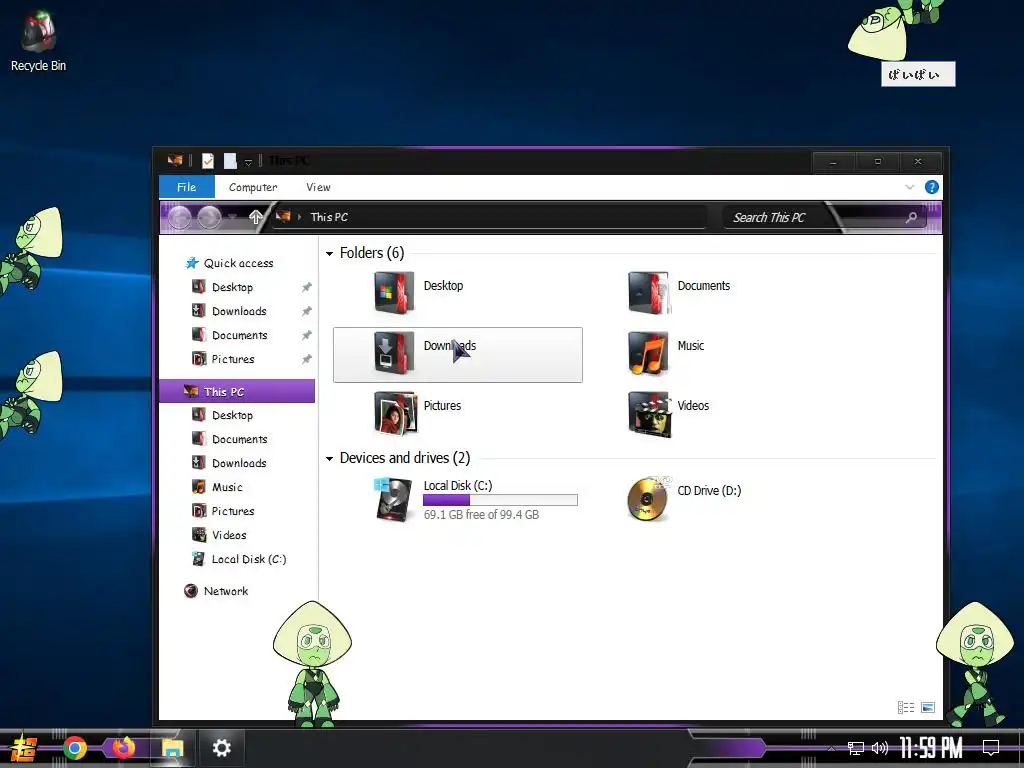This screenshot has height=768, width=1024.
Task: Select the Downloads folder in Folders section
Action: pos(457,355)
